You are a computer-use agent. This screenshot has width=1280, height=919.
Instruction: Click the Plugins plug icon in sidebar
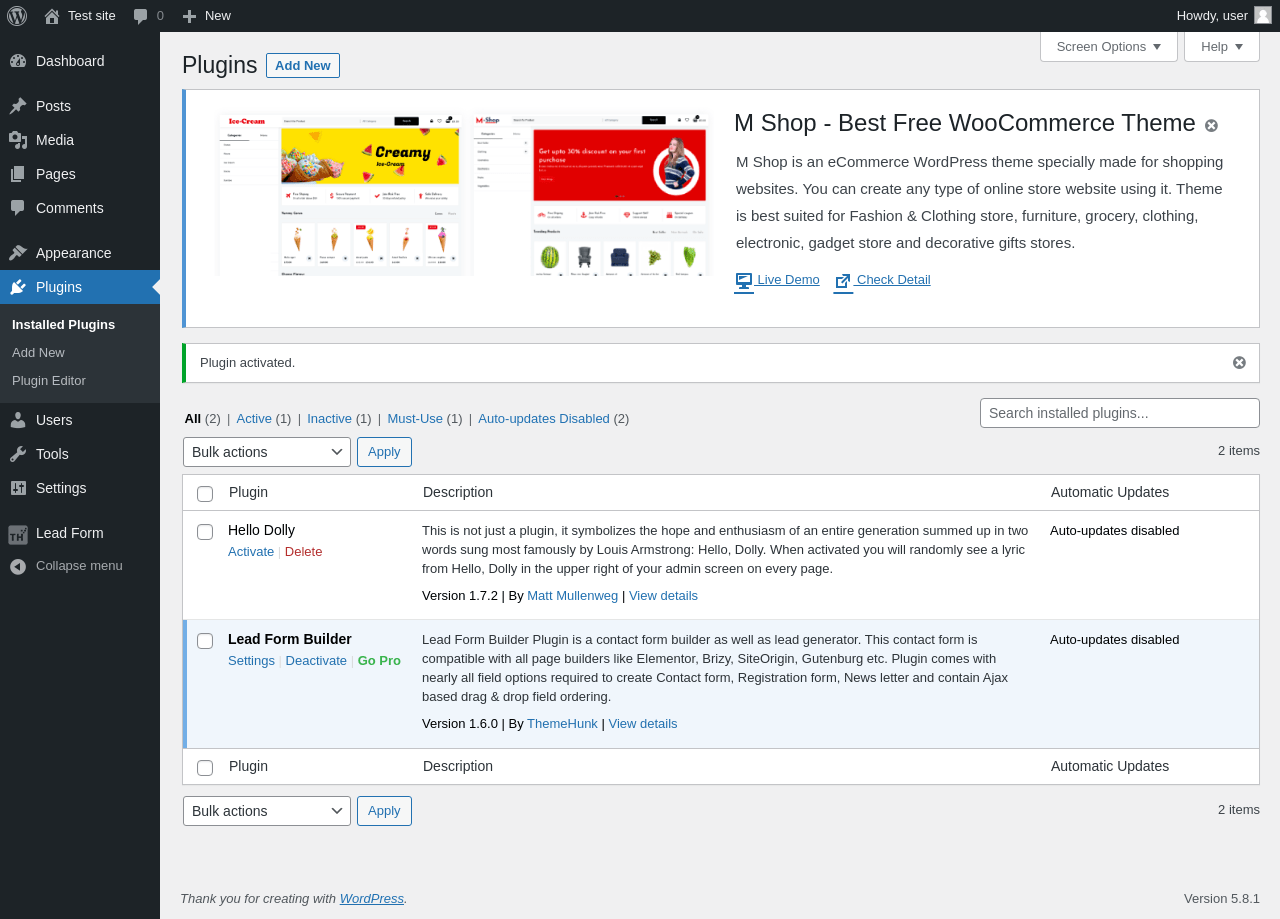click(x=18, y=287)
